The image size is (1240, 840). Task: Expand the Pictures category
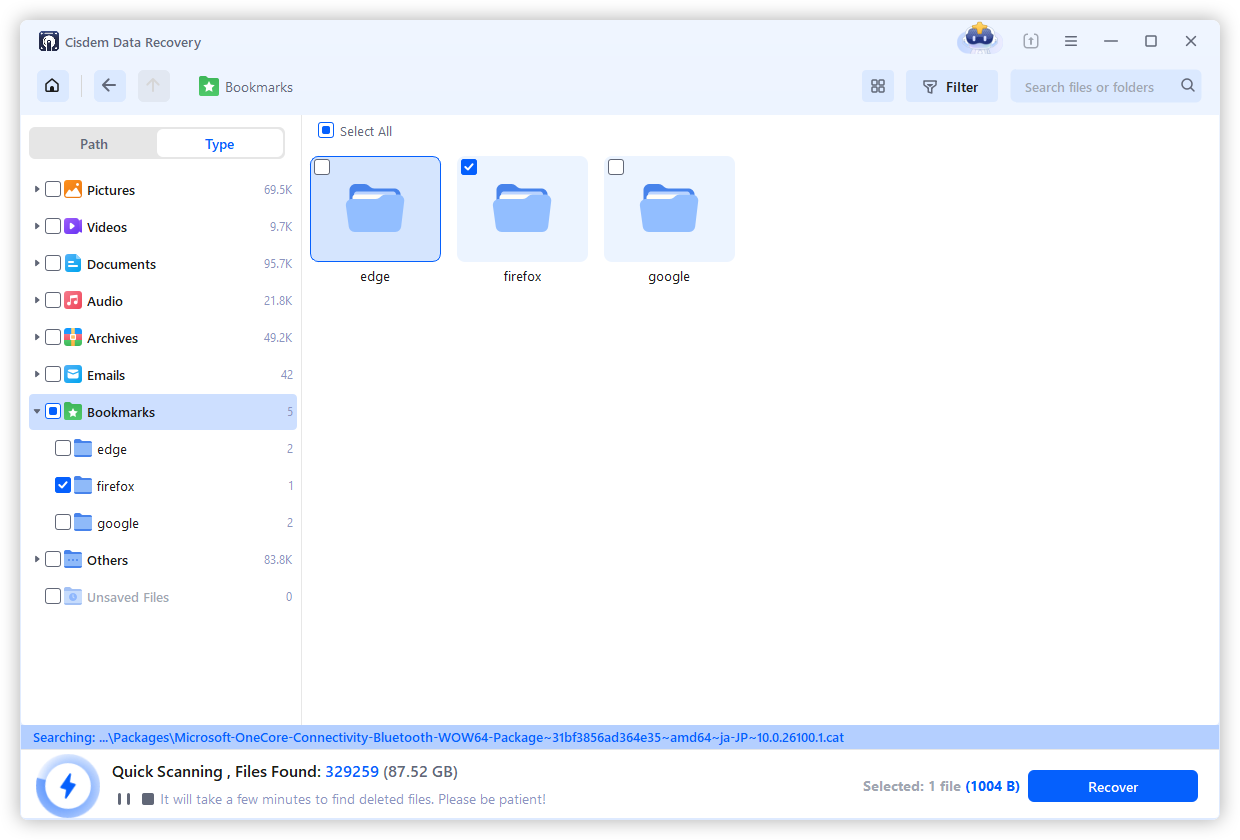(x=36, y=189)
